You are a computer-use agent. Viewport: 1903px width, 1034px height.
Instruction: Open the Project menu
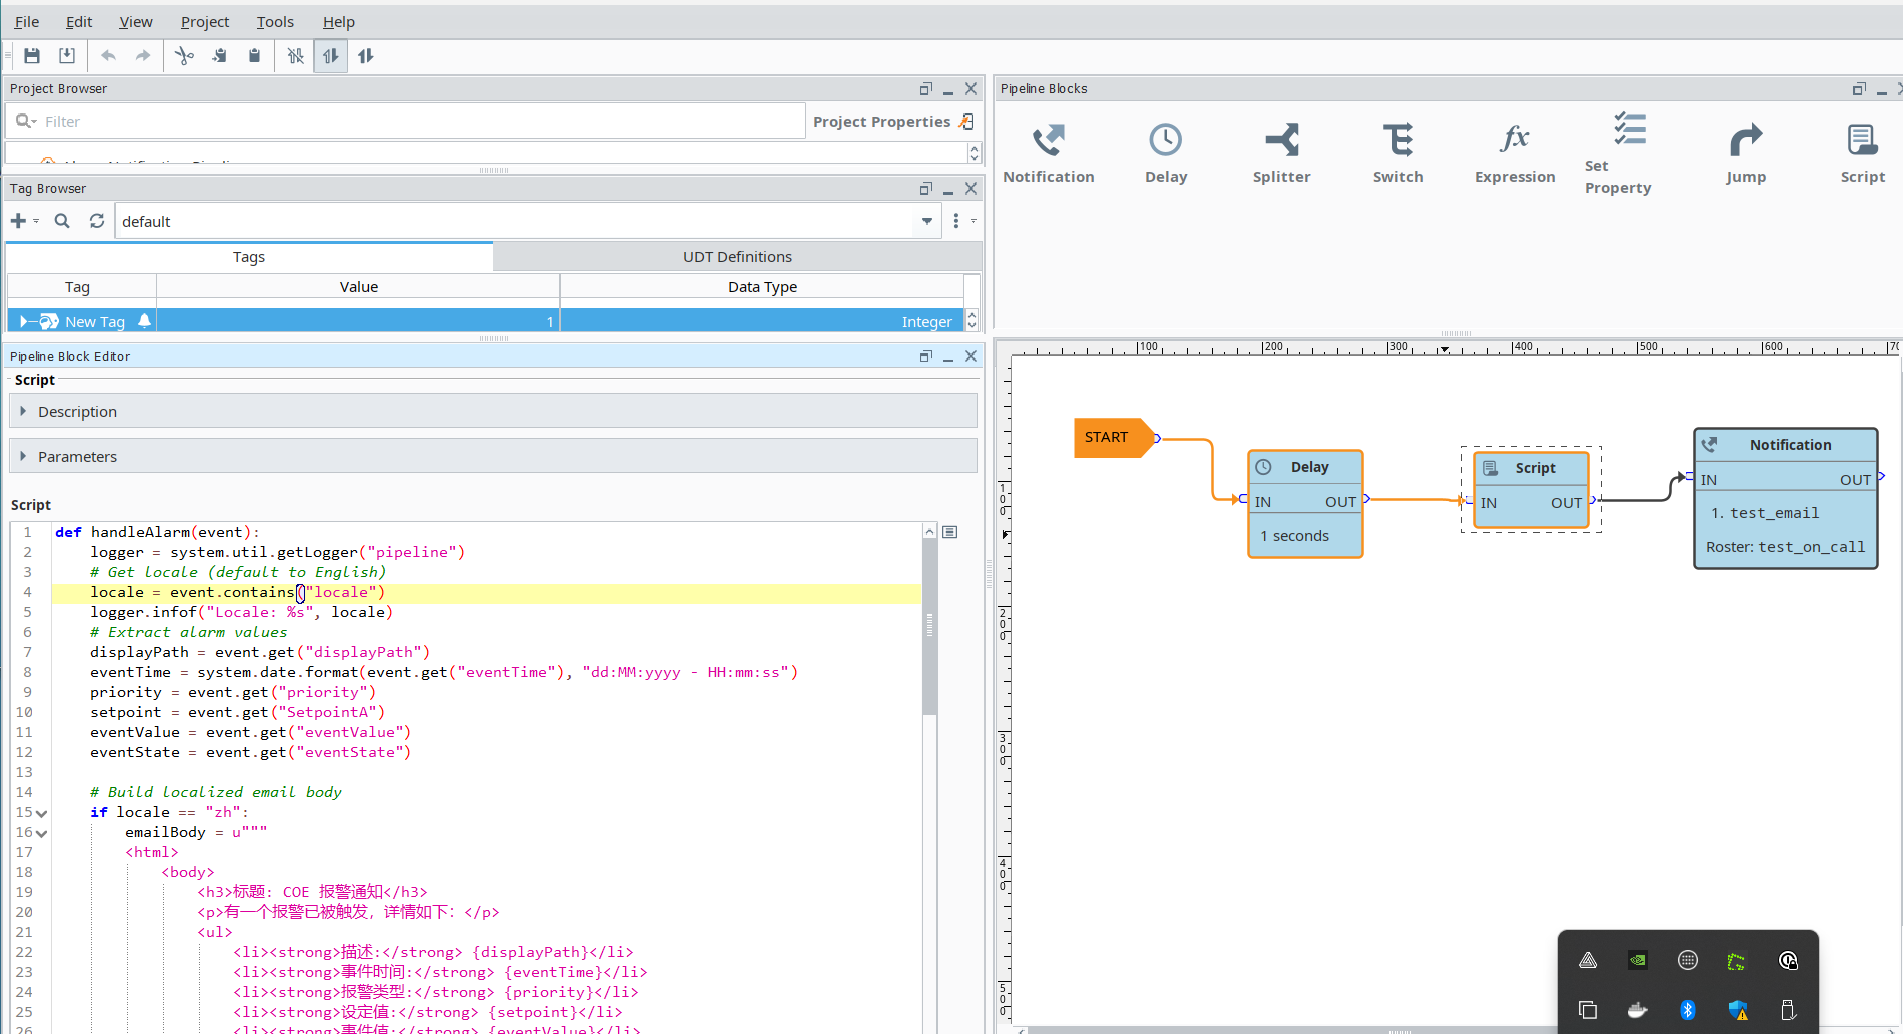click(x=204, y=21)
